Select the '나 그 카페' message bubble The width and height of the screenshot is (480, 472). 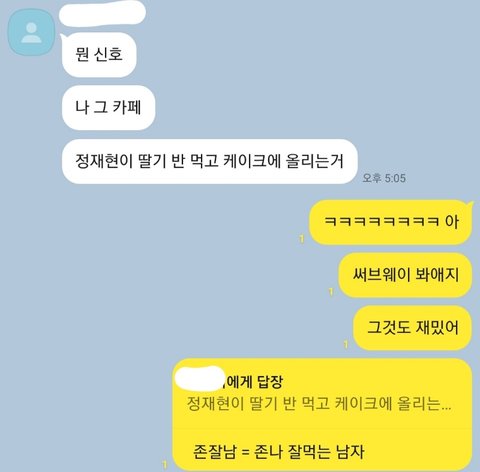click(x=108, y=108)
